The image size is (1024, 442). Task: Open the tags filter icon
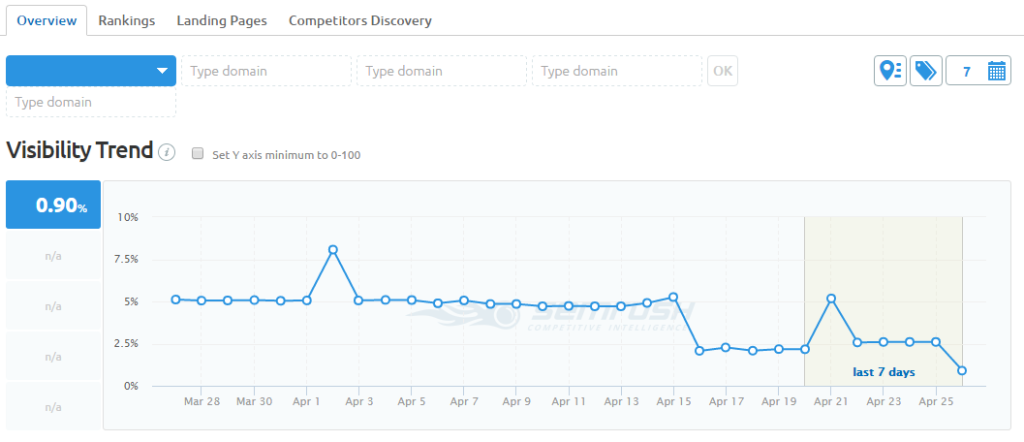(926, 71)
